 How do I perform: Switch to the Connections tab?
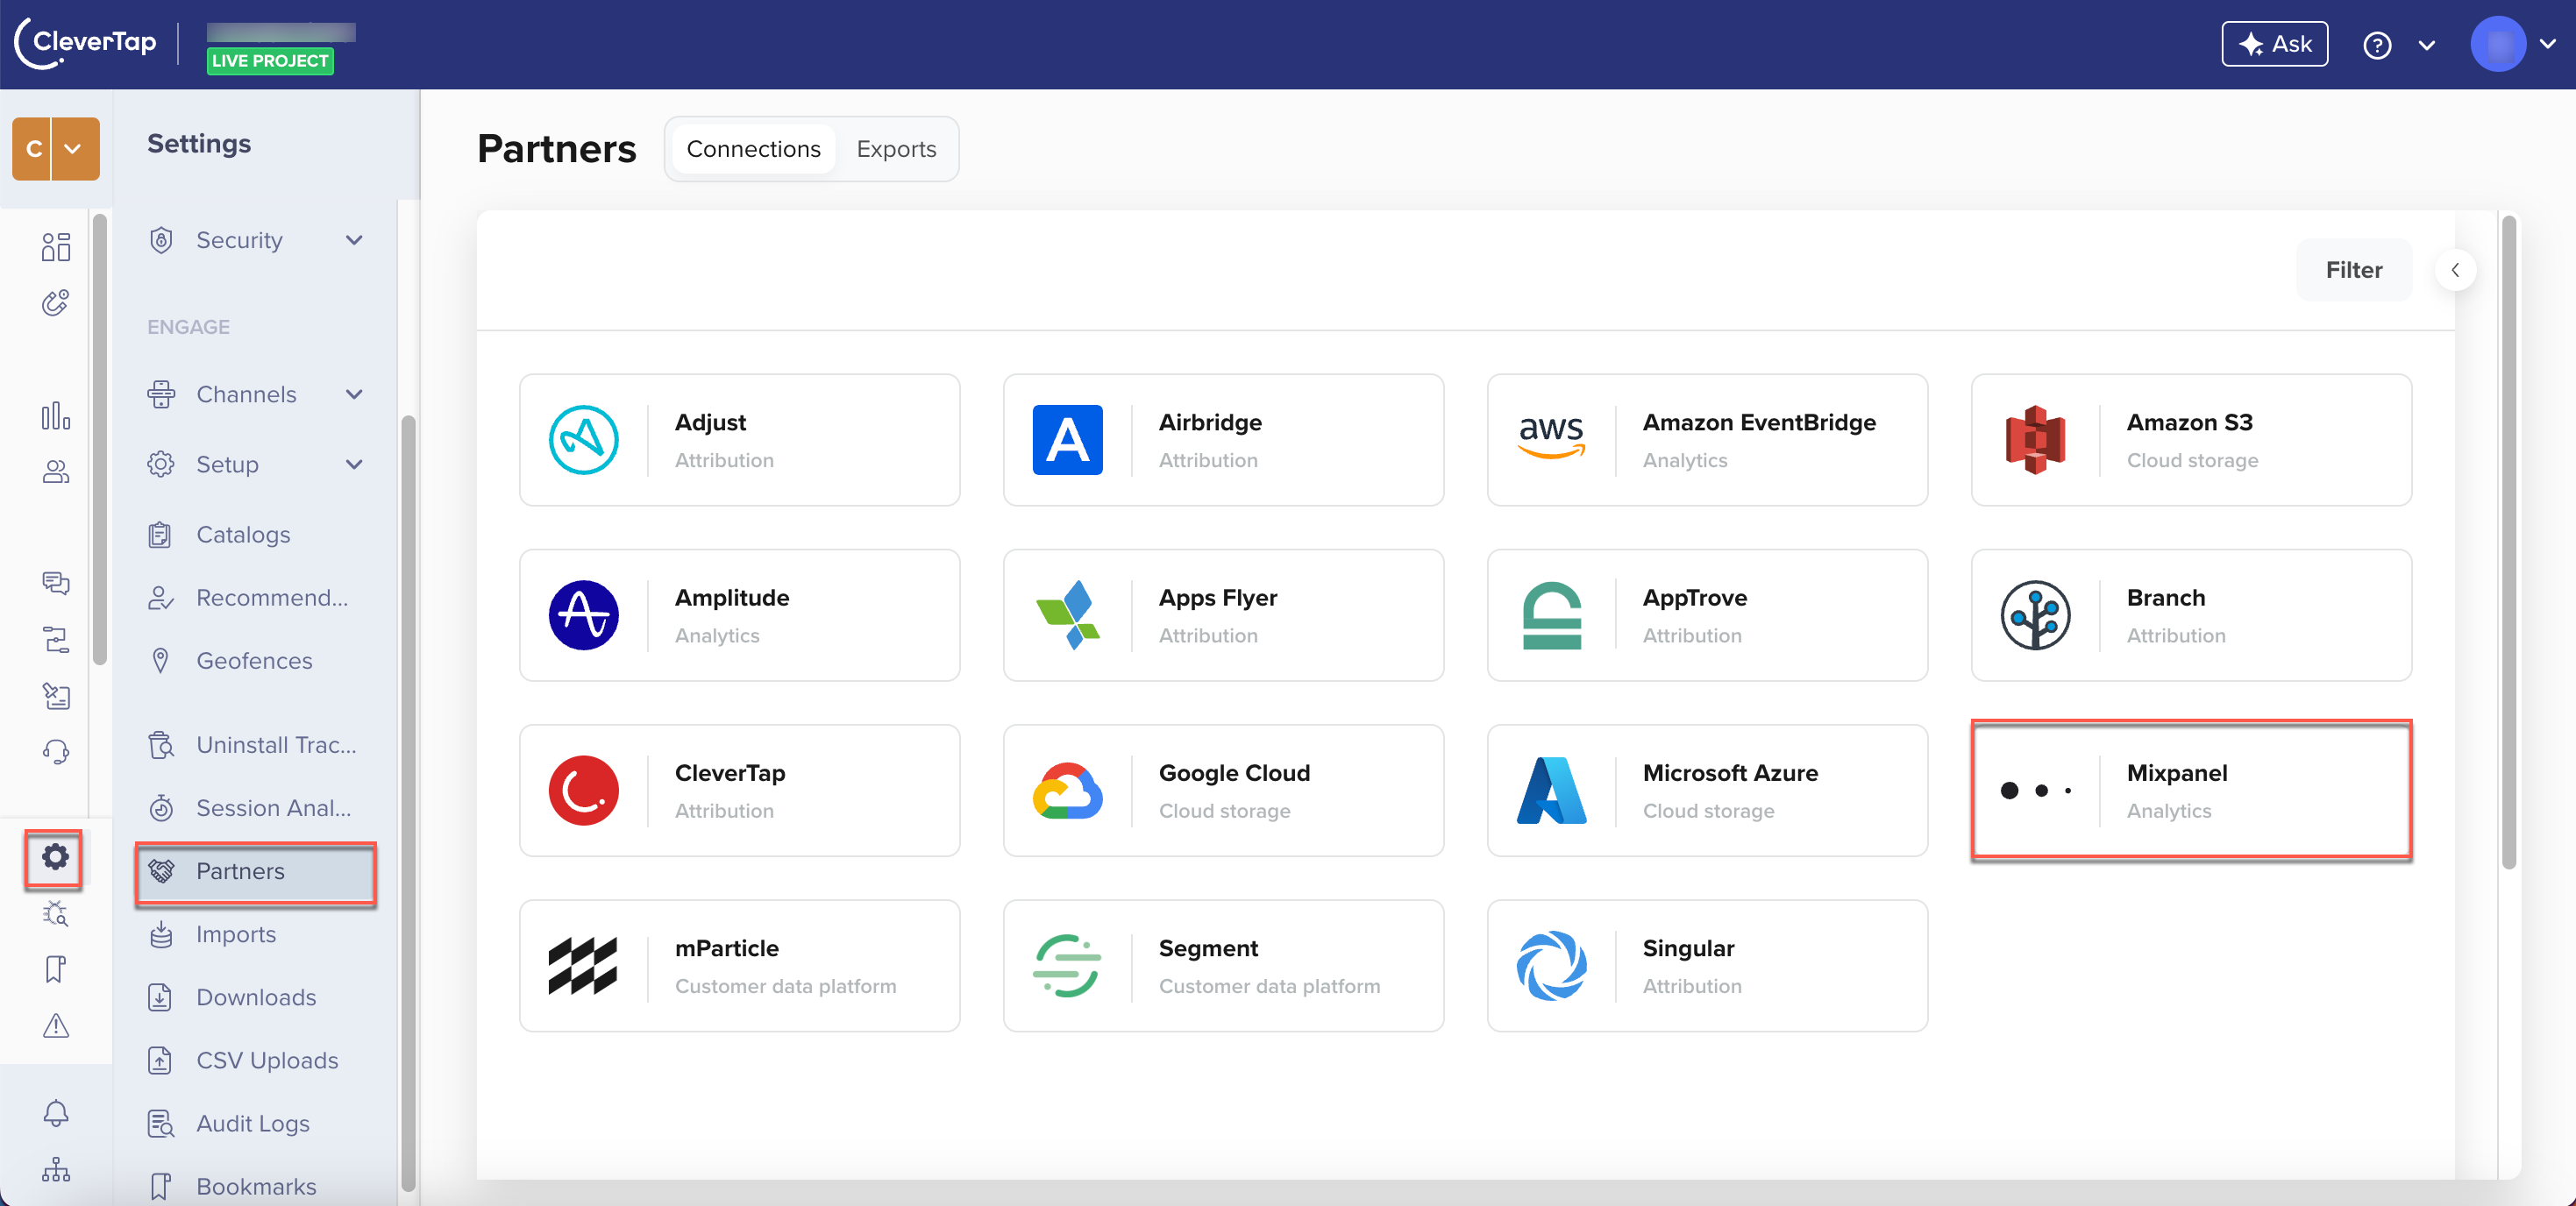(753, 148)
